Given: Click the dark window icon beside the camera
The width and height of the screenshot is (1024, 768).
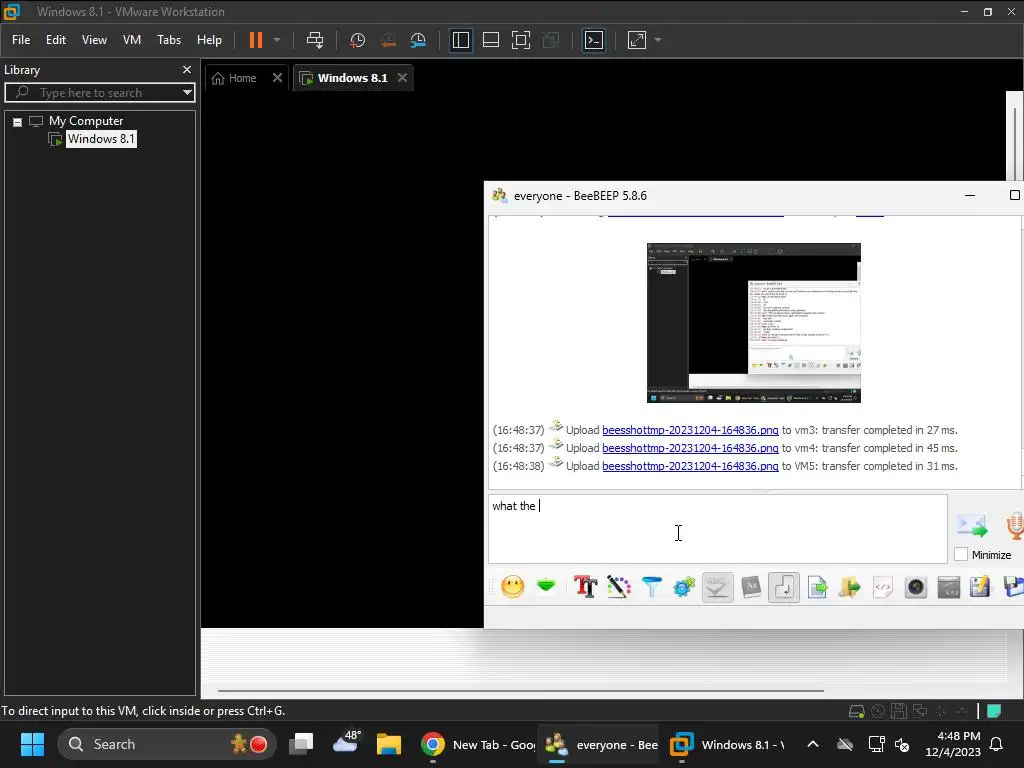Looking at the screenshot, I should pos(948,586).
